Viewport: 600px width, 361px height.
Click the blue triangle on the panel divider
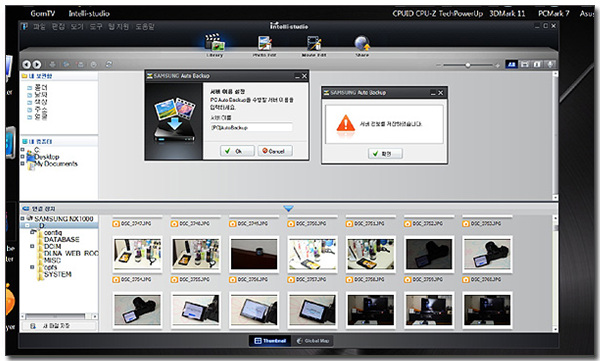pos(289,209)
